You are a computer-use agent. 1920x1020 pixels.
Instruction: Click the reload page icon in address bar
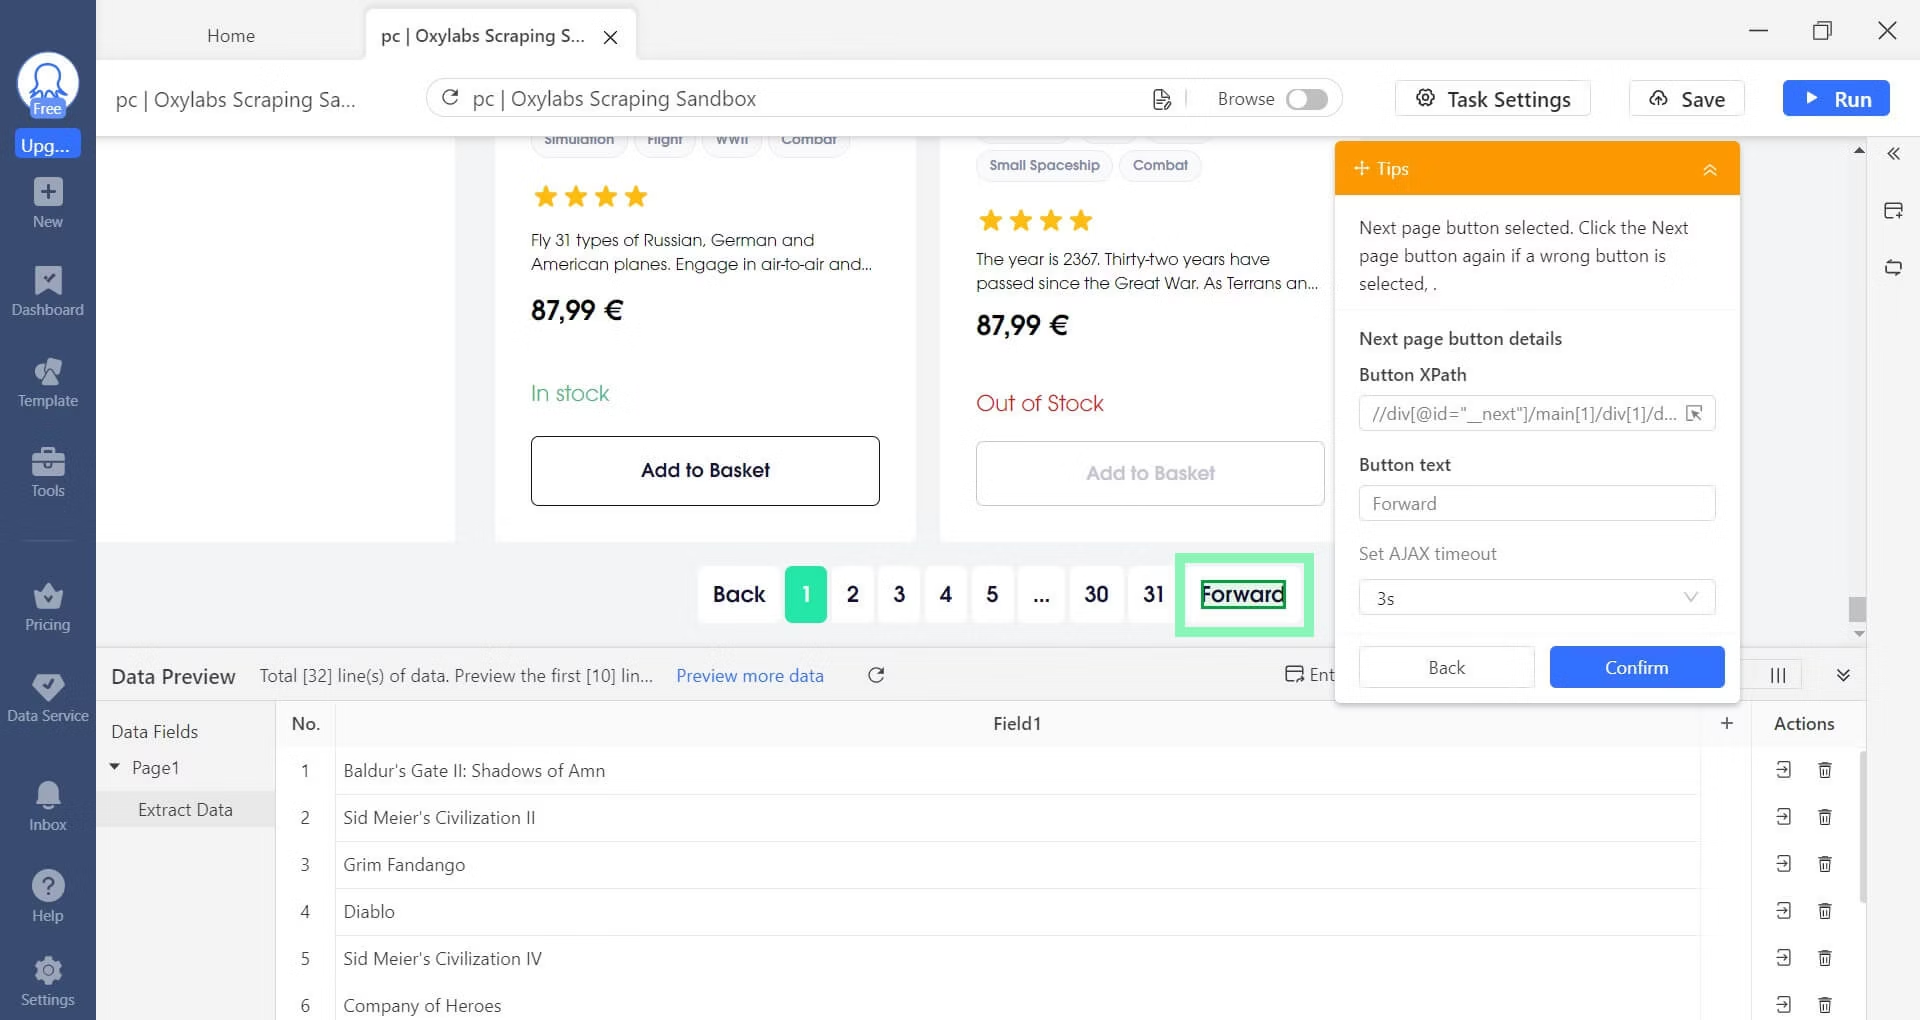450,98
